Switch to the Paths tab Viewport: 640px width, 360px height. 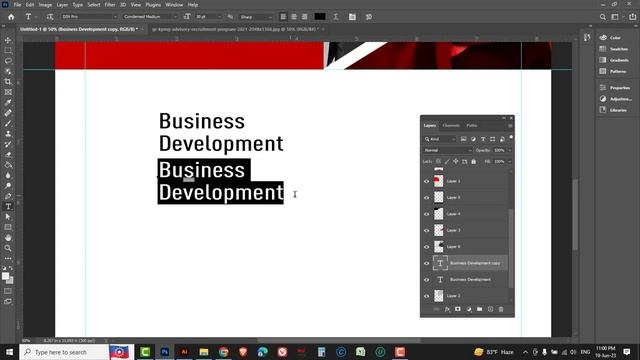coord(472,126)
